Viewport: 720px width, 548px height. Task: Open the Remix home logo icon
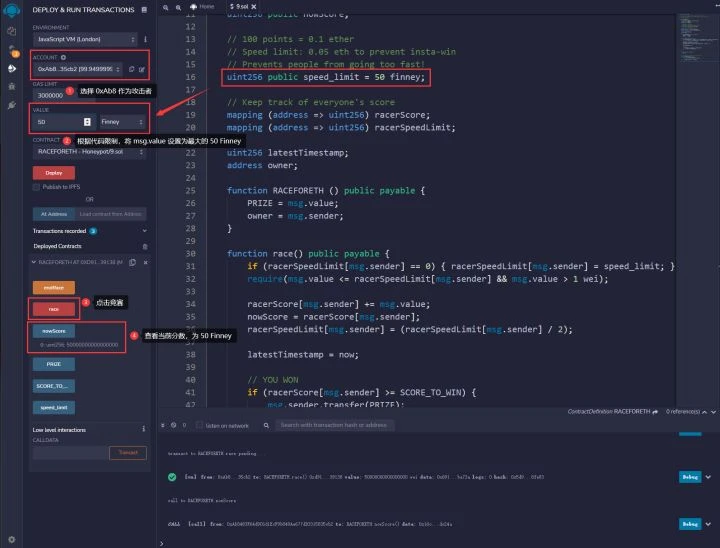pyautogui.click(x=11, y=10)
